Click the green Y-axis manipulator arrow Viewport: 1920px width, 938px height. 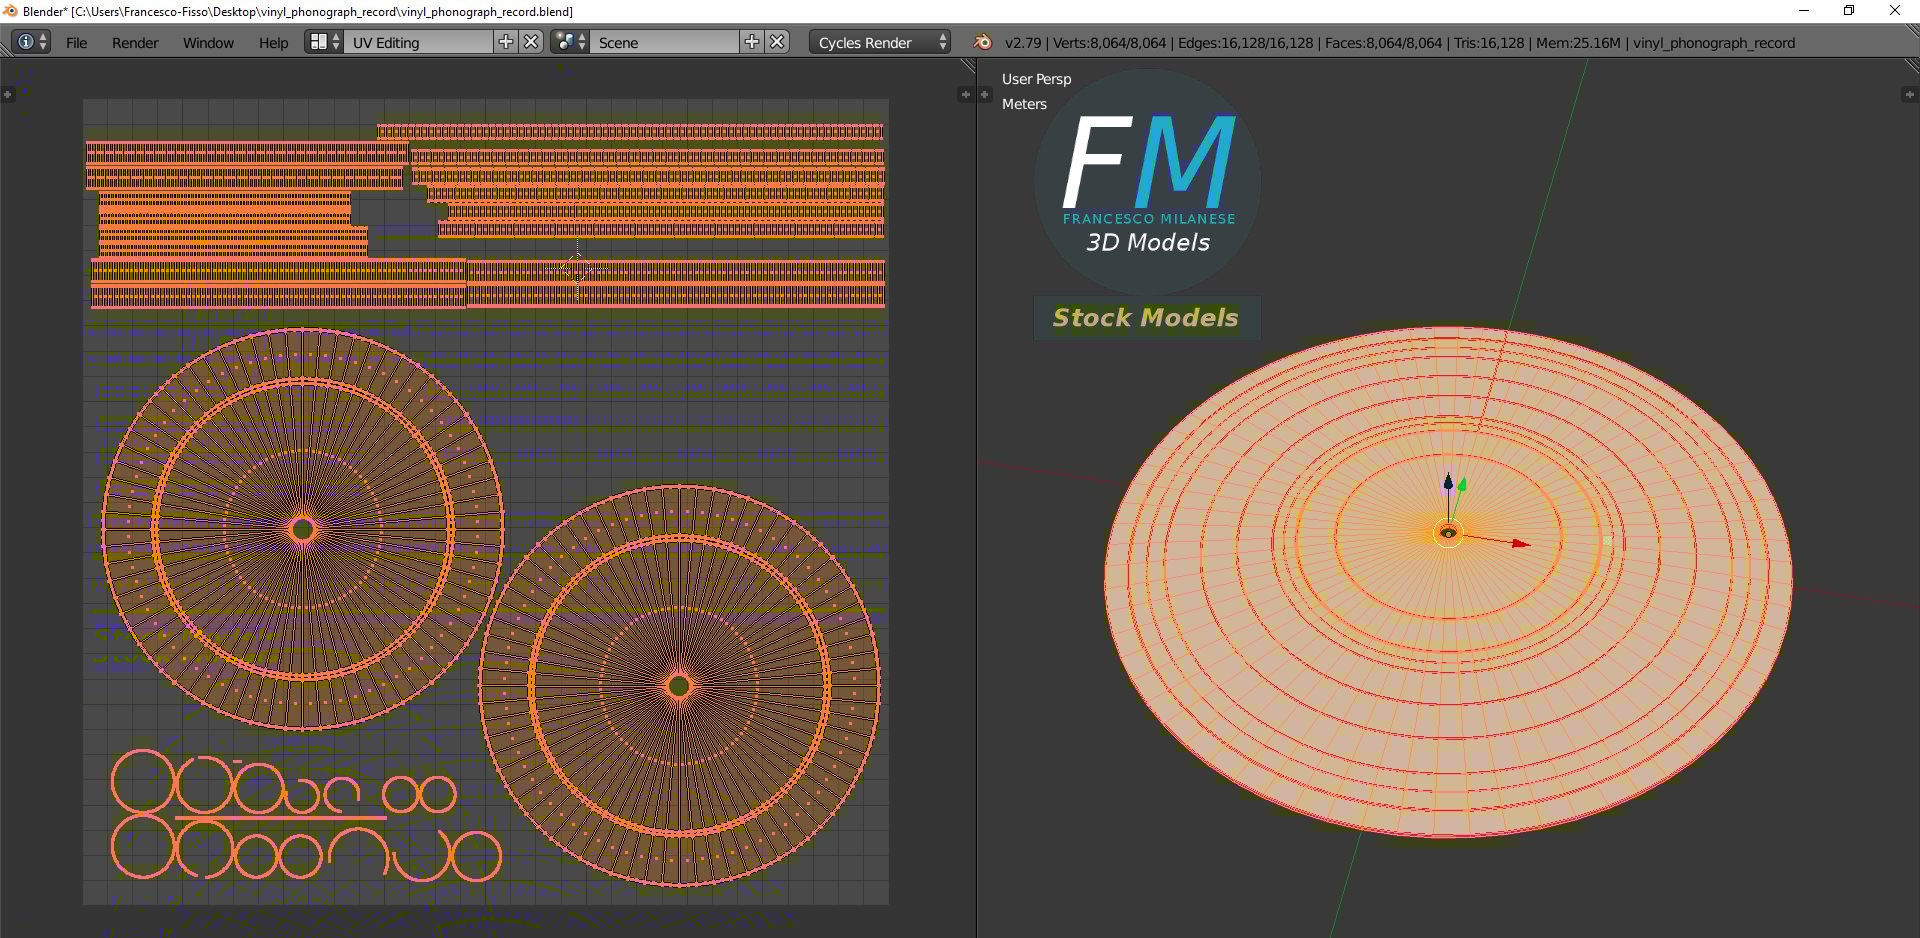1462,484
